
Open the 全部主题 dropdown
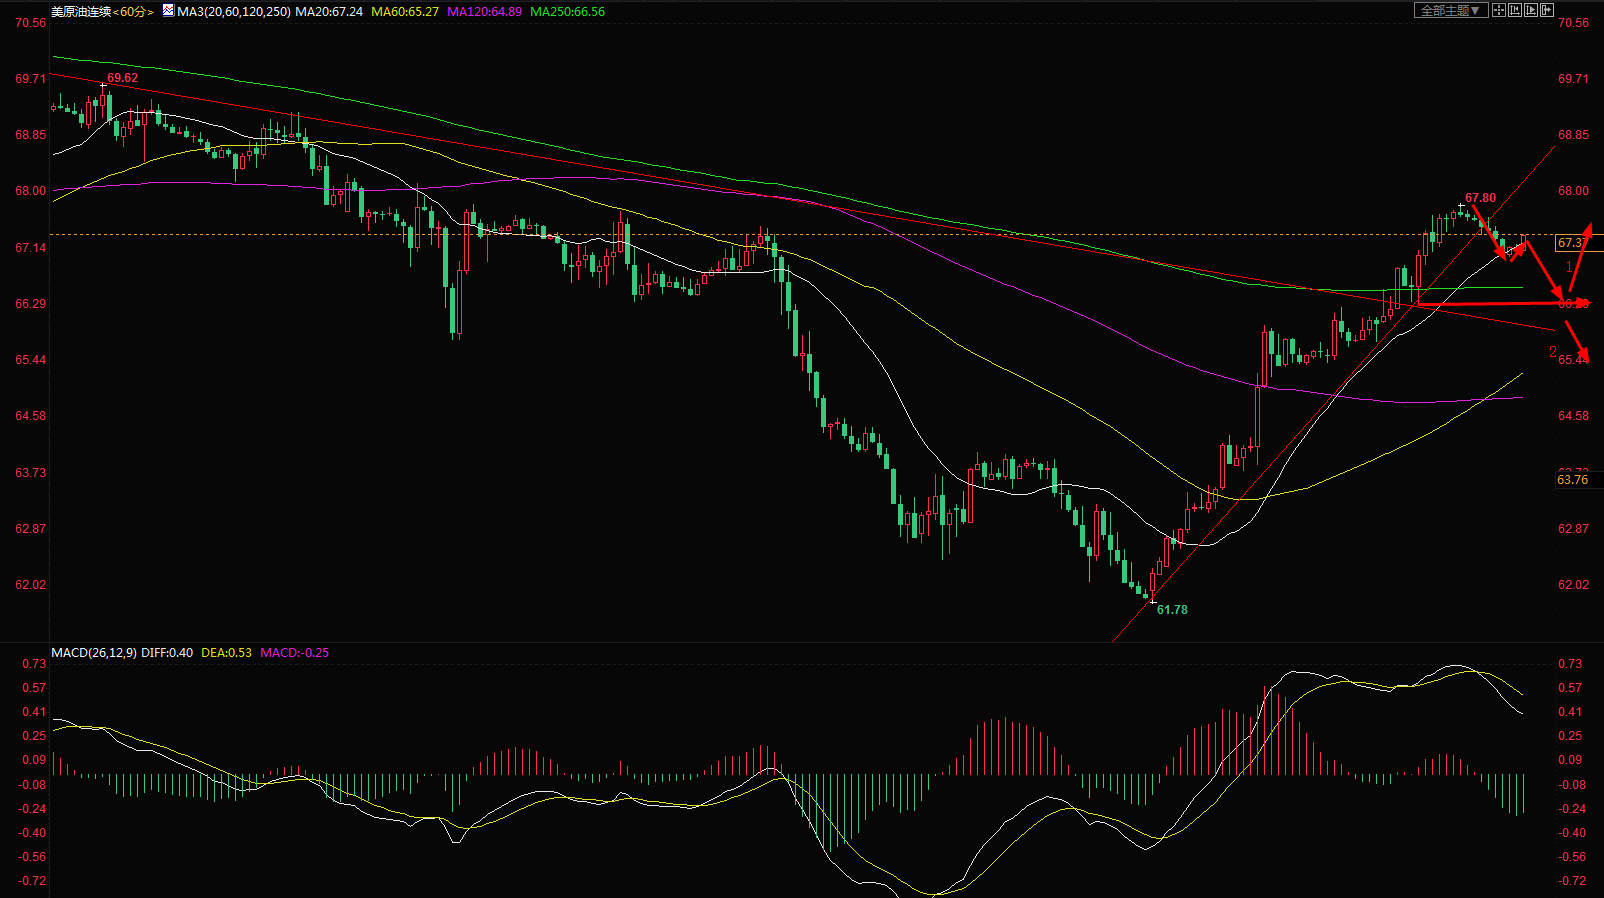click(1451, 10)
